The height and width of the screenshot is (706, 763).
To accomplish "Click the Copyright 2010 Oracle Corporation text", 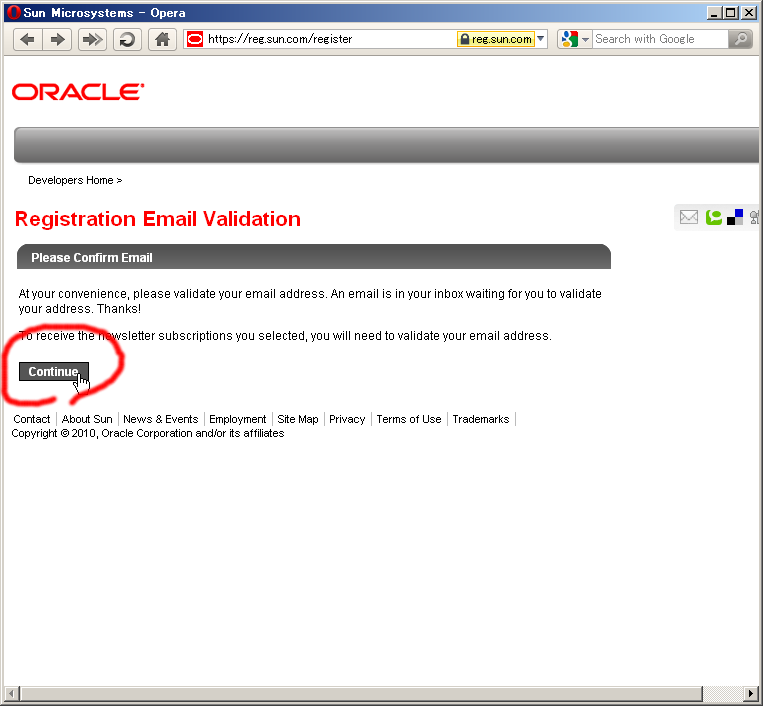I will tap(147, 434).
